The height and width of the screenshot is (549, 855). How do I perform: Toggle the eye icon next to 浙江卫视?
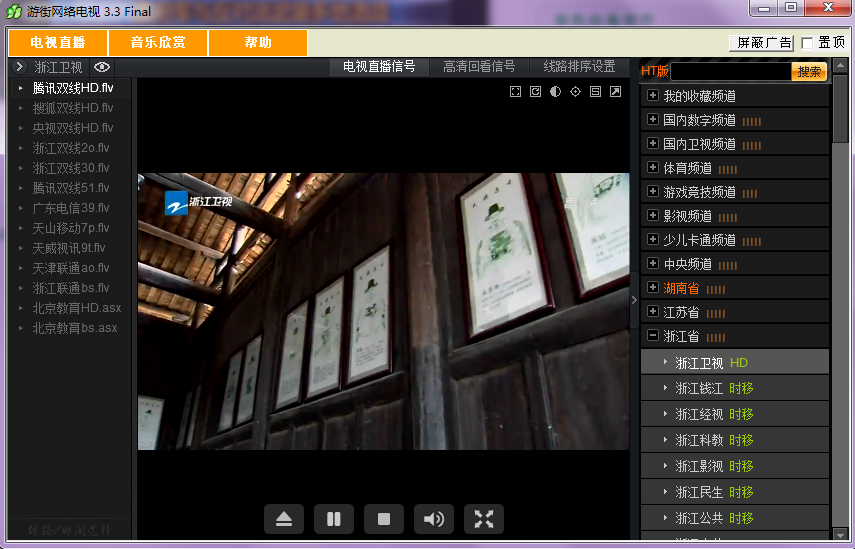[x=102, y=67]
